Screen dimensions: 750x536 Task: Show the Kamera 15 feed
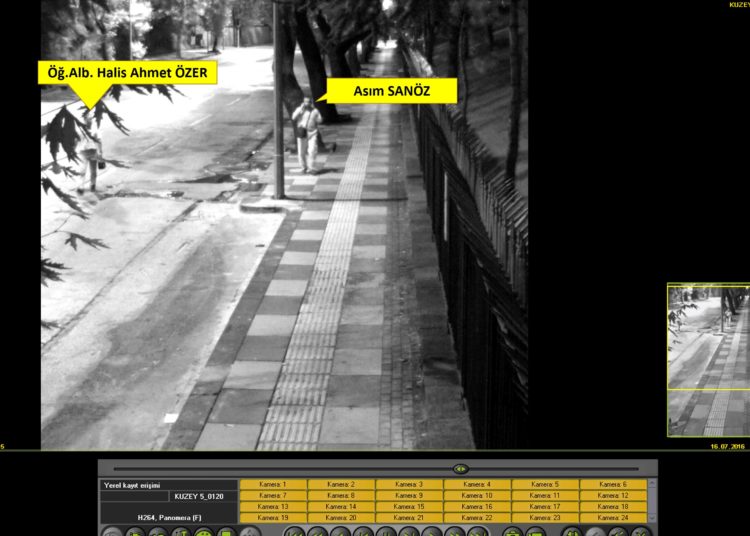(409, 507)
